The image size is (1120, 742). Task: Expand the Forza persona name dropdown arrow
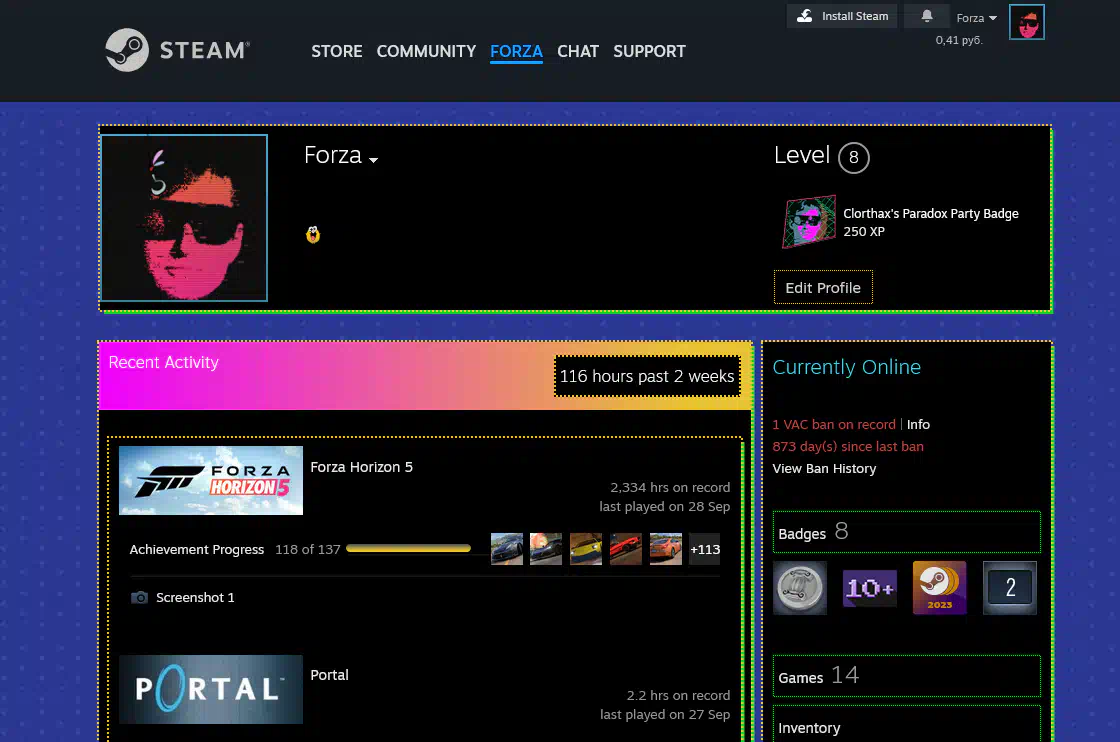coord(374,160)
